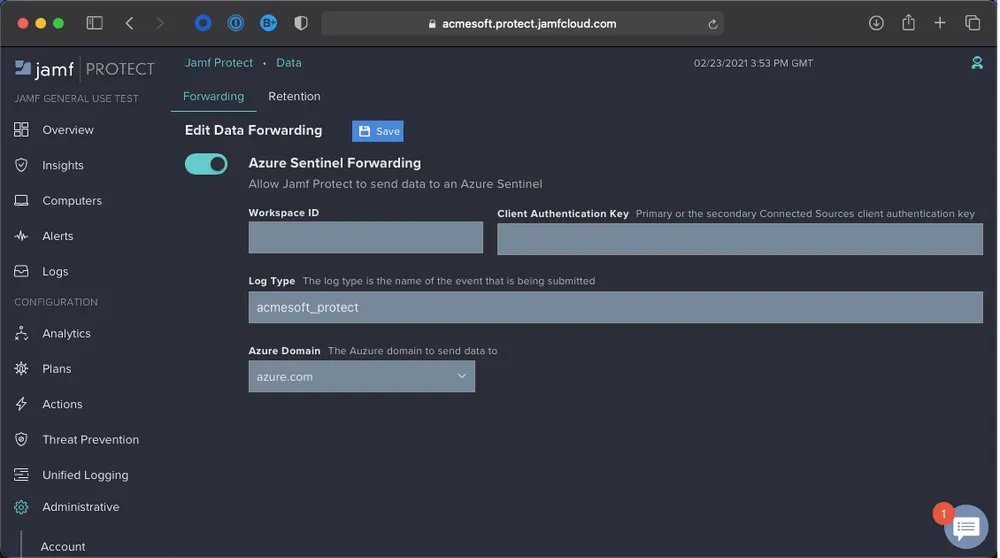The image size is (1000, 558).
Task: Click Administrative in the sidebar
Action: click(x=80, y=507)
